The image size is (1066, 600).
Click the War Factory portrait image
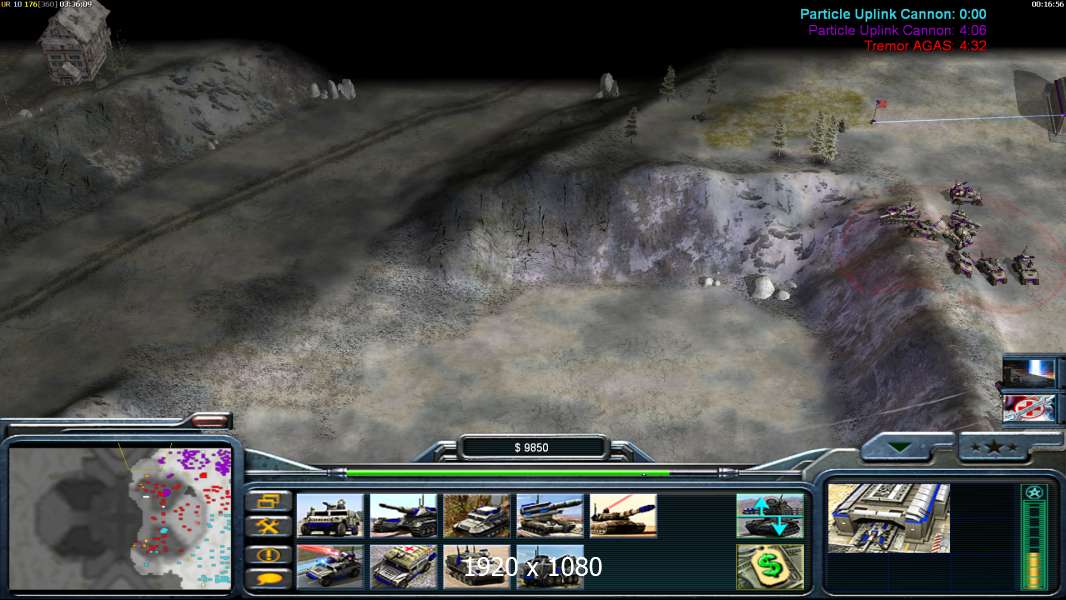[x=889, y=518]
